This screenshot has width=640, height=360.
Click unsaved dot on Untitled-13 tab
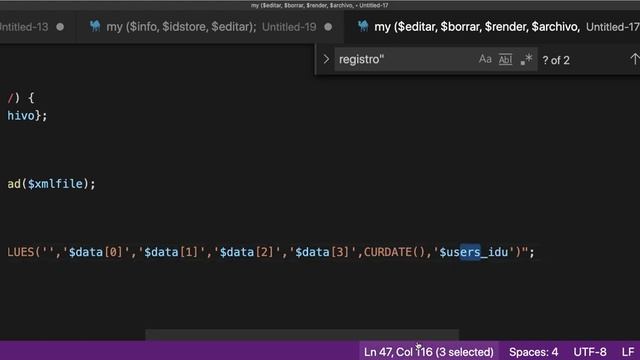(x=60, y=27)
